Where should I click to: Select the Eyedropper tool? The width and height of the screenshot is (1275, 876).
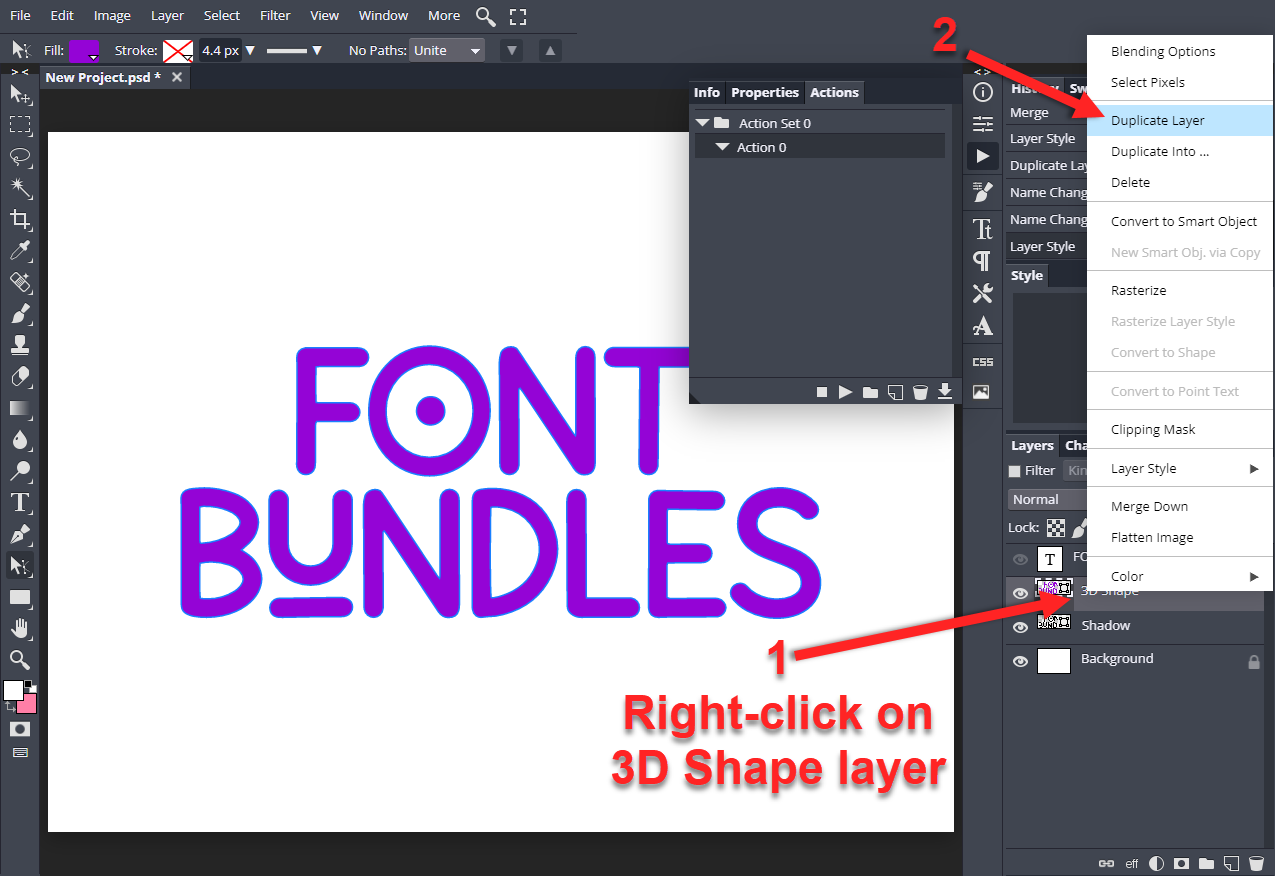(x=20, y=251)
